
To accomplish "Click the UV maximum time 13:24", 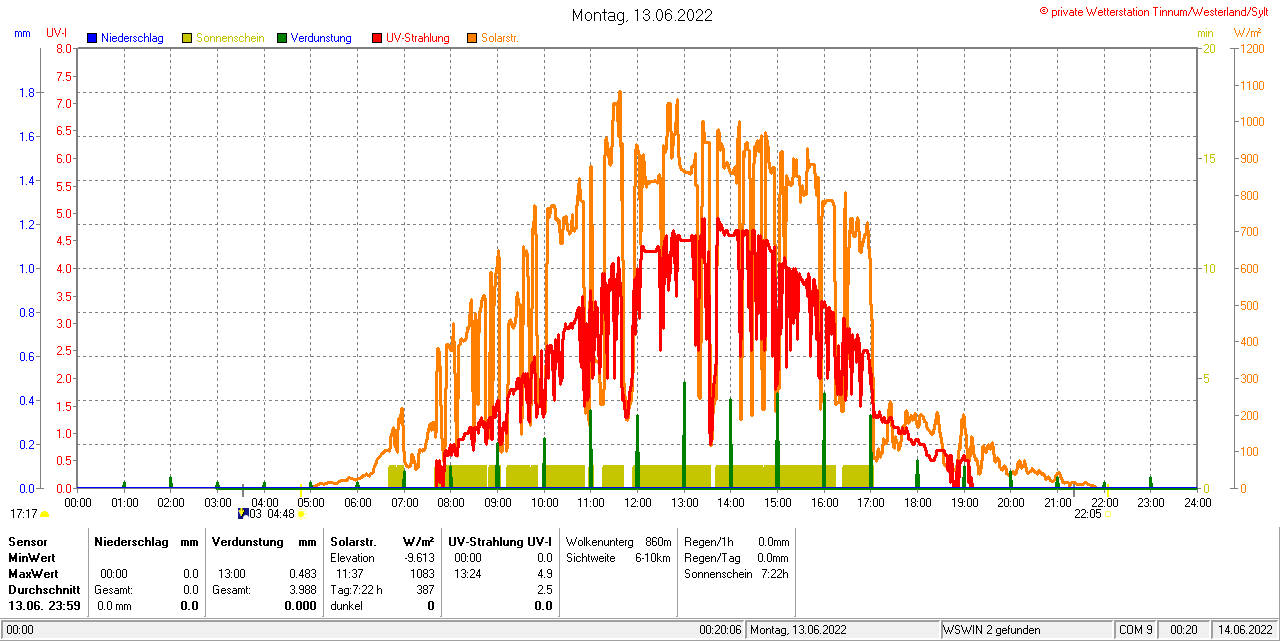I will (x=468, y=573).
